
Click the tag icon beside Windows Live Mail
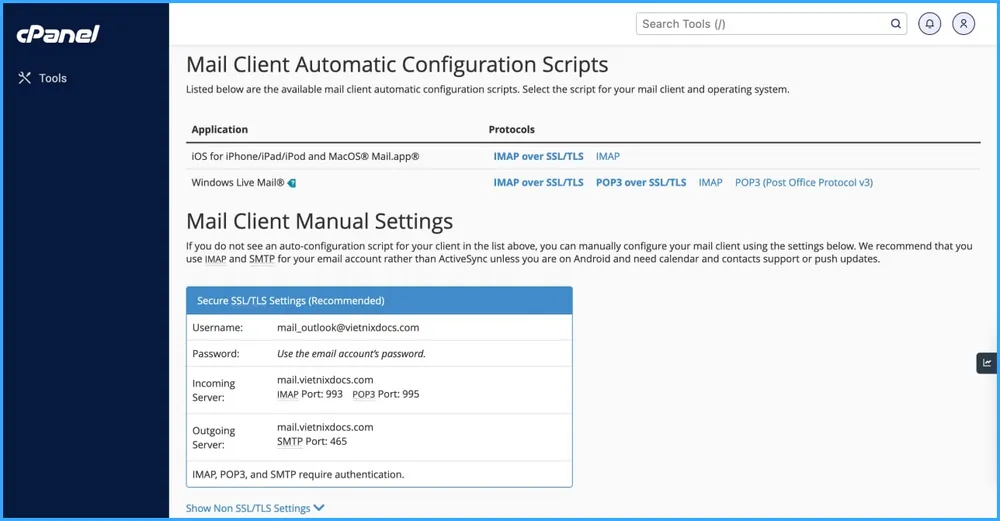[292, 183]
